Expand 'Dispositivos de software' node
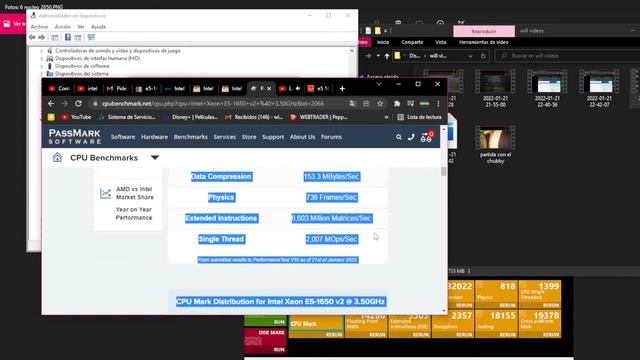Image resolution: width=640 pixels, height=360 pixels. pyautogui.click(x=41, y=66)
